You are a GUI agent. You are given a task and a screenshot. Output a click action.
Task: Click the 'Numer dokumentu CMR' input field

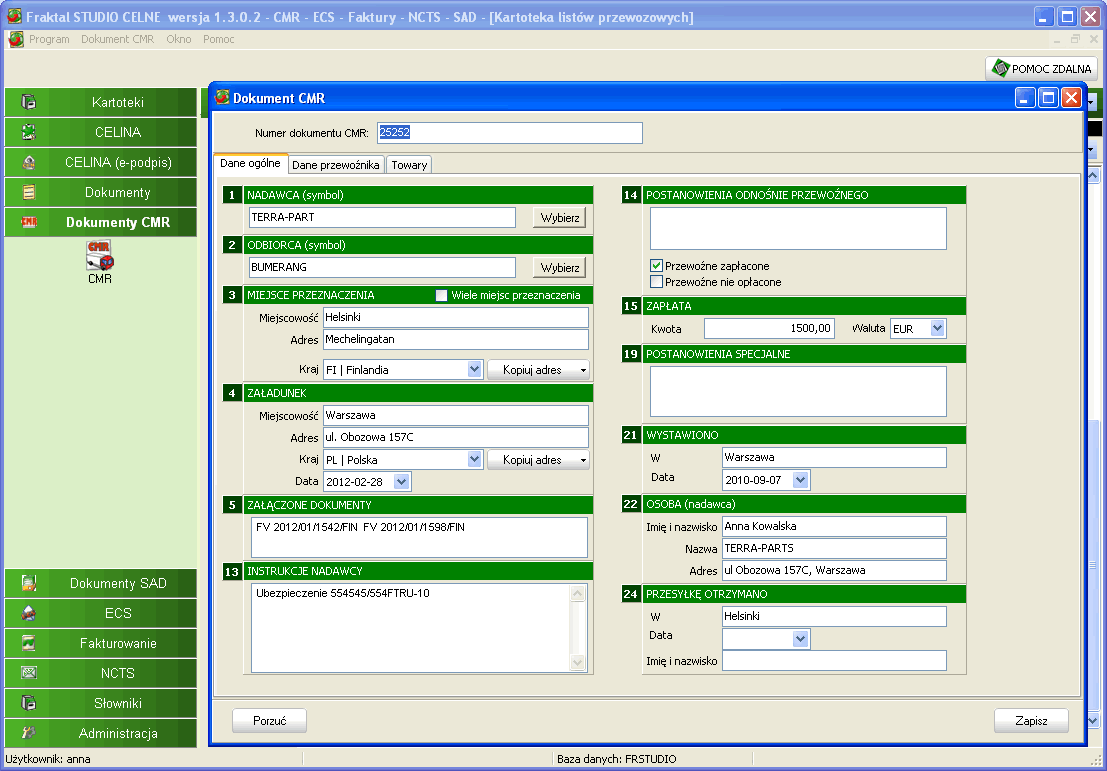510,133
